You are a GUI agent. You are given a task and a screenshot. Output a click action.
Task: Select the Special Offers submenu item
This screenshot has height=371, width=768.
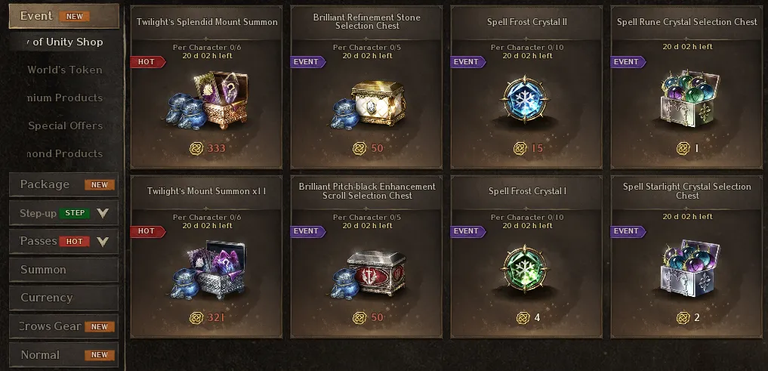65,126
